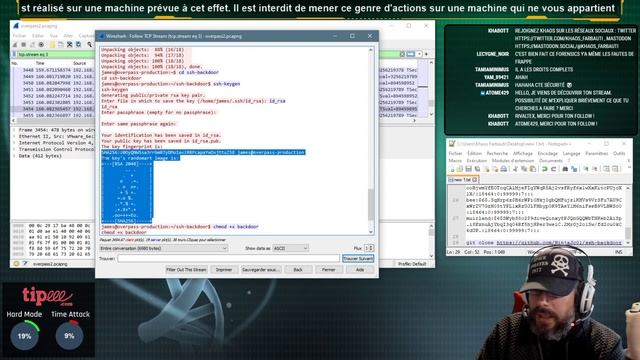Image resolution: width=640 pixels, height=360 pixels.
Task: Open Notepad++ Encodage menu
Action: [x=547, y=153]
